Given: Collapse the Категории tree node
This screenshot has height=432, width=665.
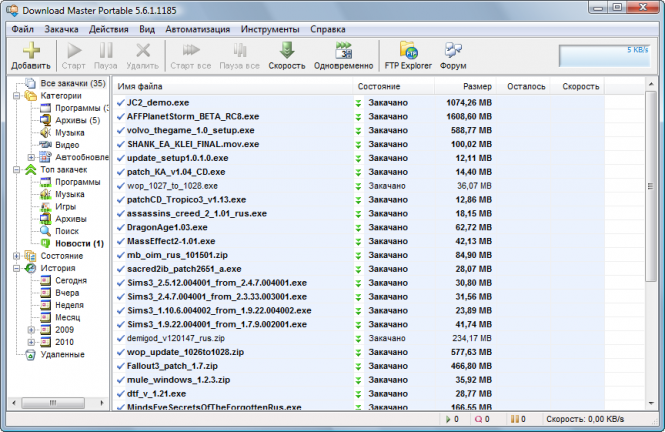Looking at the screenshot, I should (17, 96).
